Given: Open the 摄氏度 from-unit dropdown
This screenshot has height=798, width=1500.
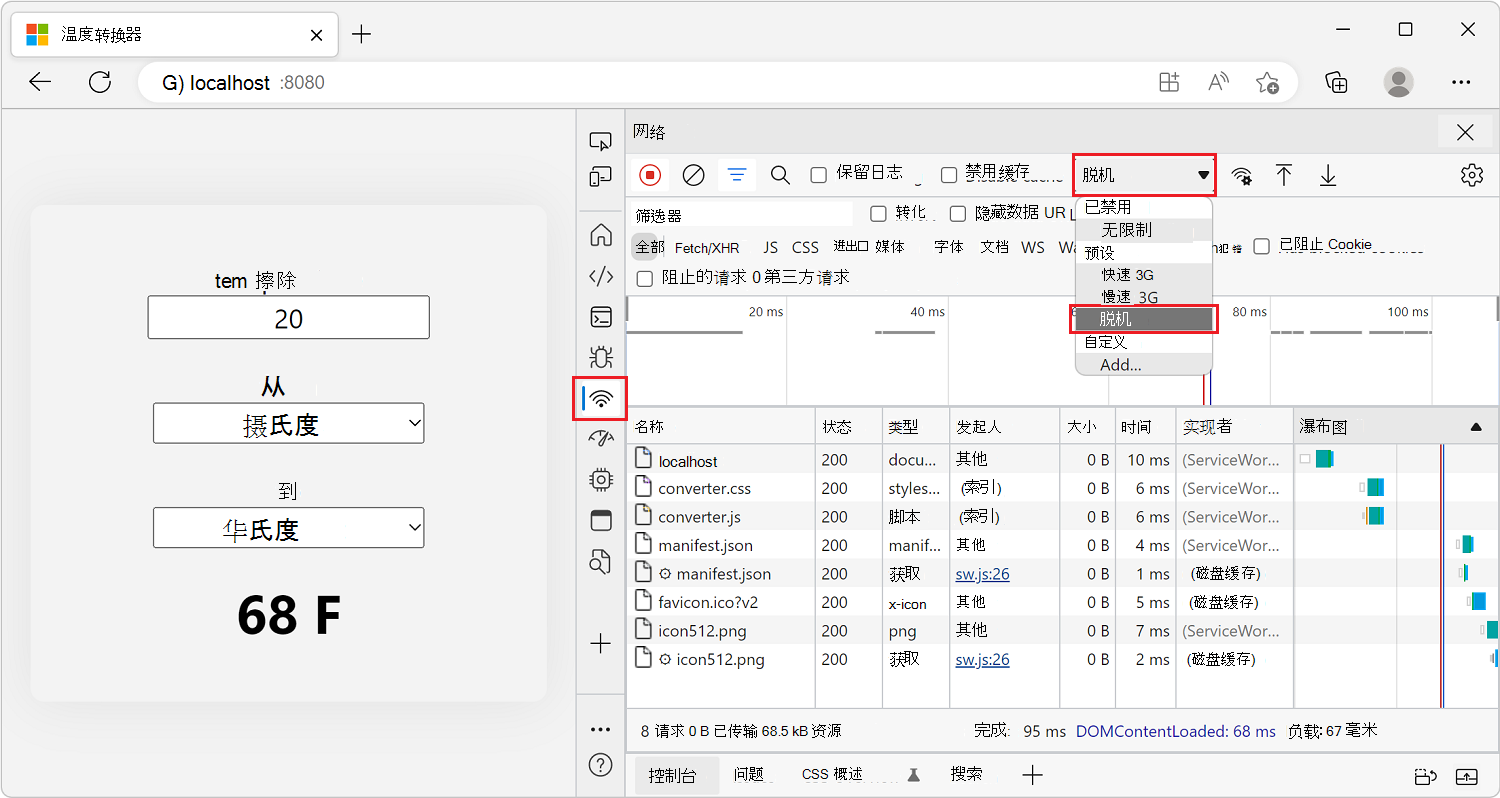Looking at the screenshot, I should (289, 424).
